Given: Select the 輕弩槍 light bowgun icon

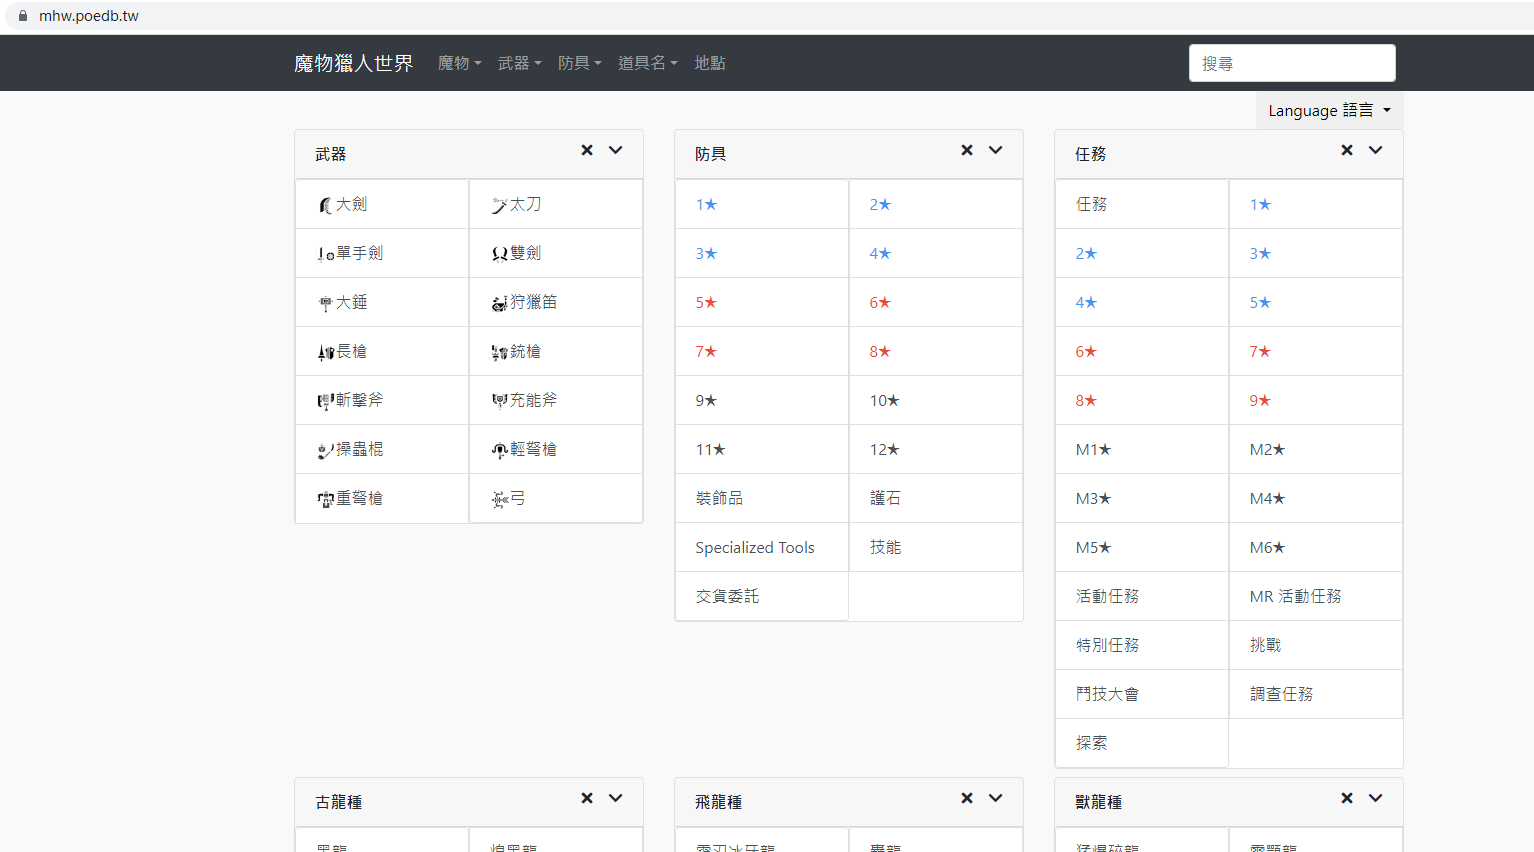Looking at the screenshot, I should pos(499,450).
